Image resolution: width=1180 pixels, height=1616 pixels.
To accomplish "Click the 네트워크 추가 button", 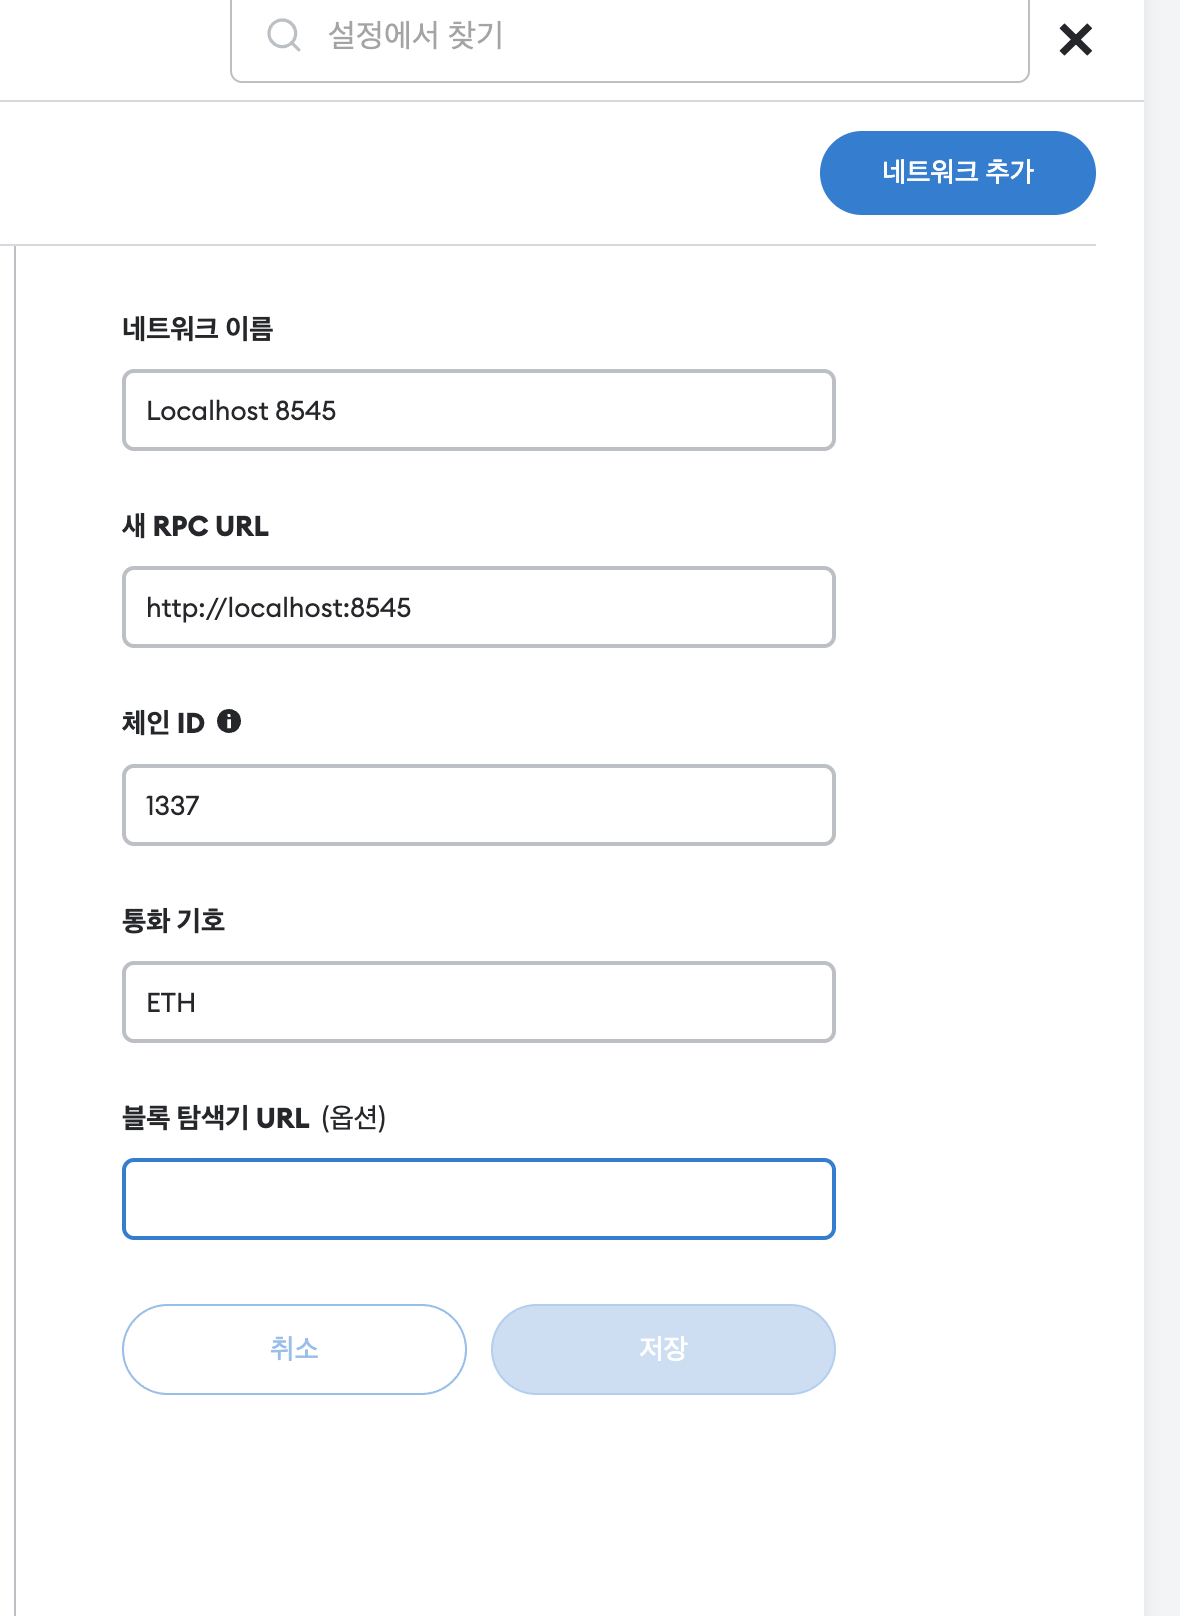I will [x=958, y=173].
